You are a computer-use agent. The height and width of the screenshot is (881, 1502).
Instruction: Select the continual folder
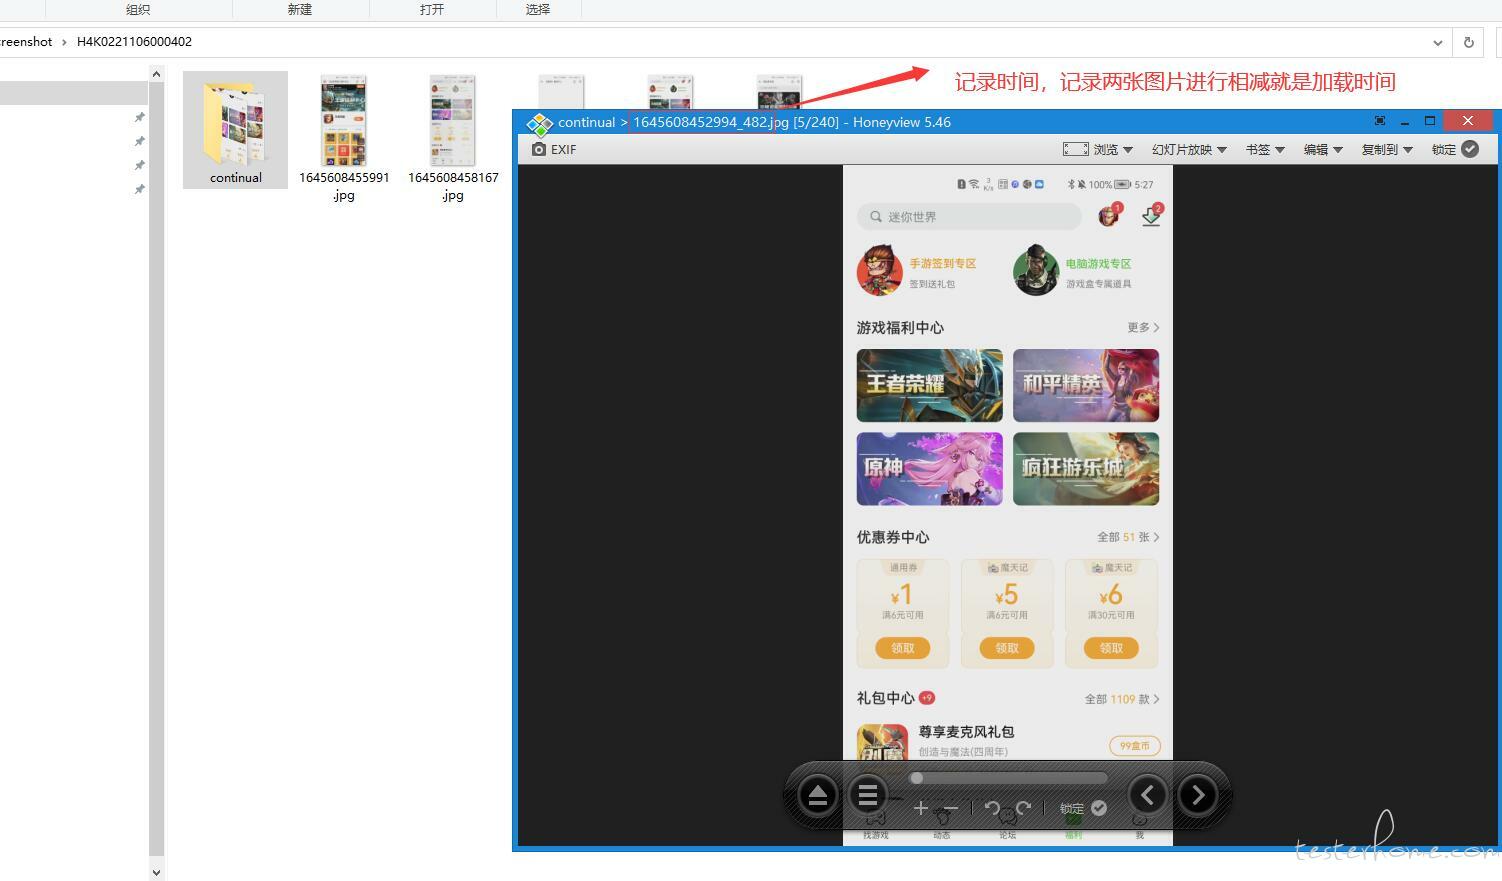pyautogui.click(x=236, y=130)
